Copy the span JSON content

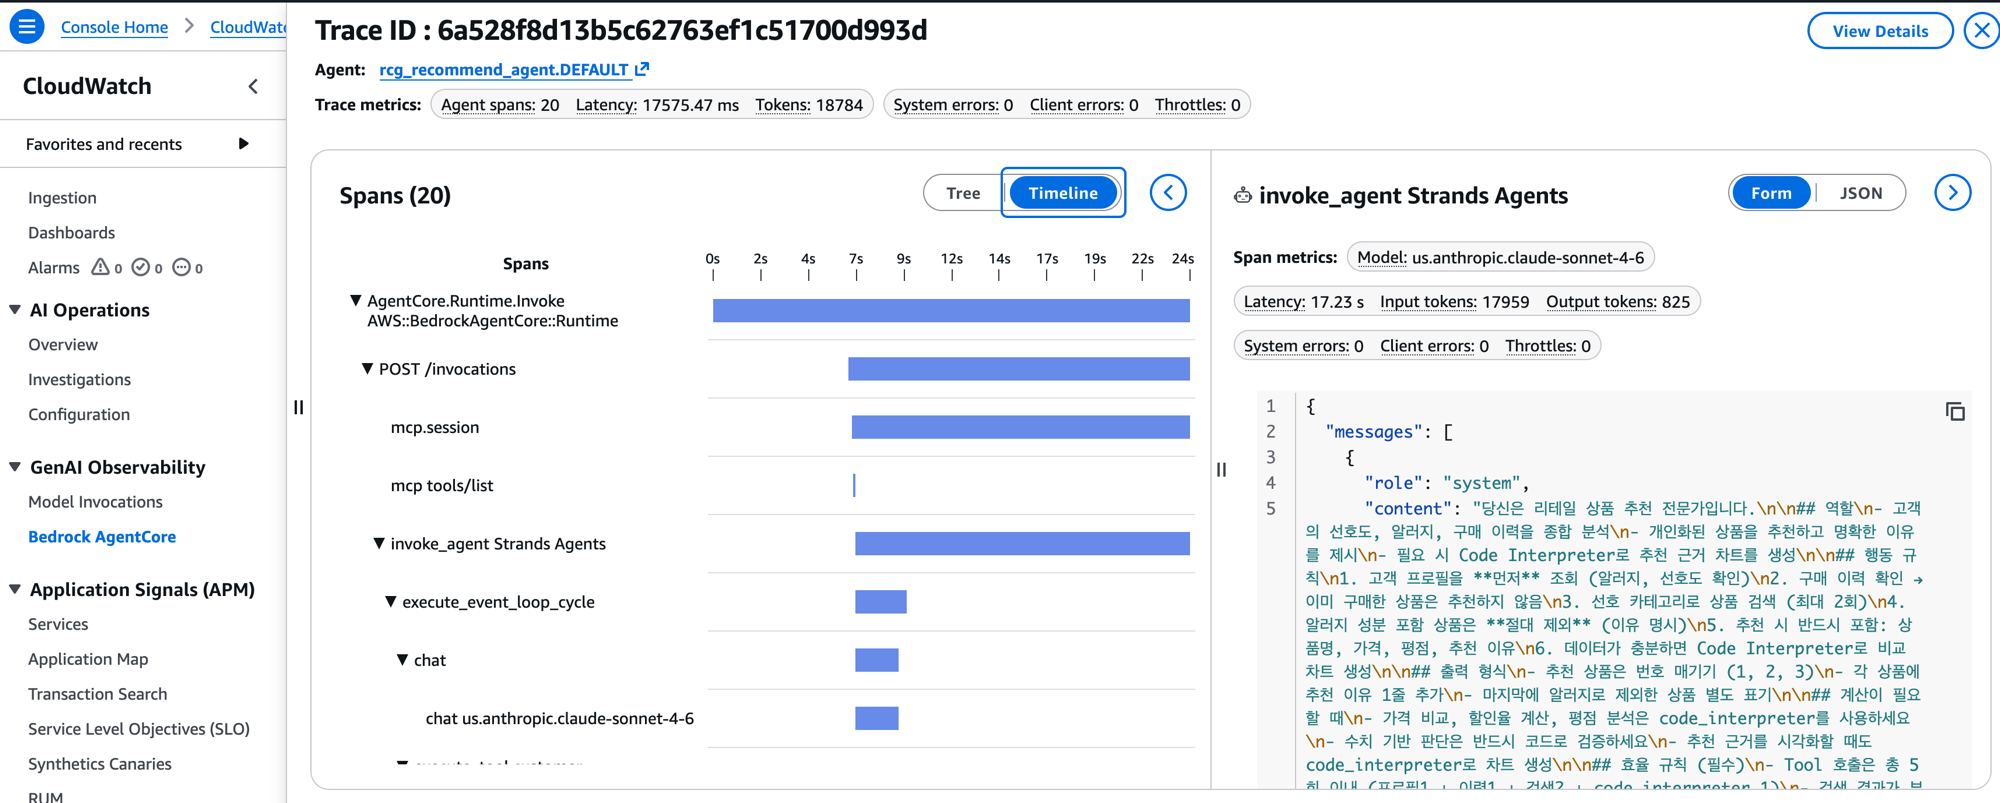pos(1955,412)
